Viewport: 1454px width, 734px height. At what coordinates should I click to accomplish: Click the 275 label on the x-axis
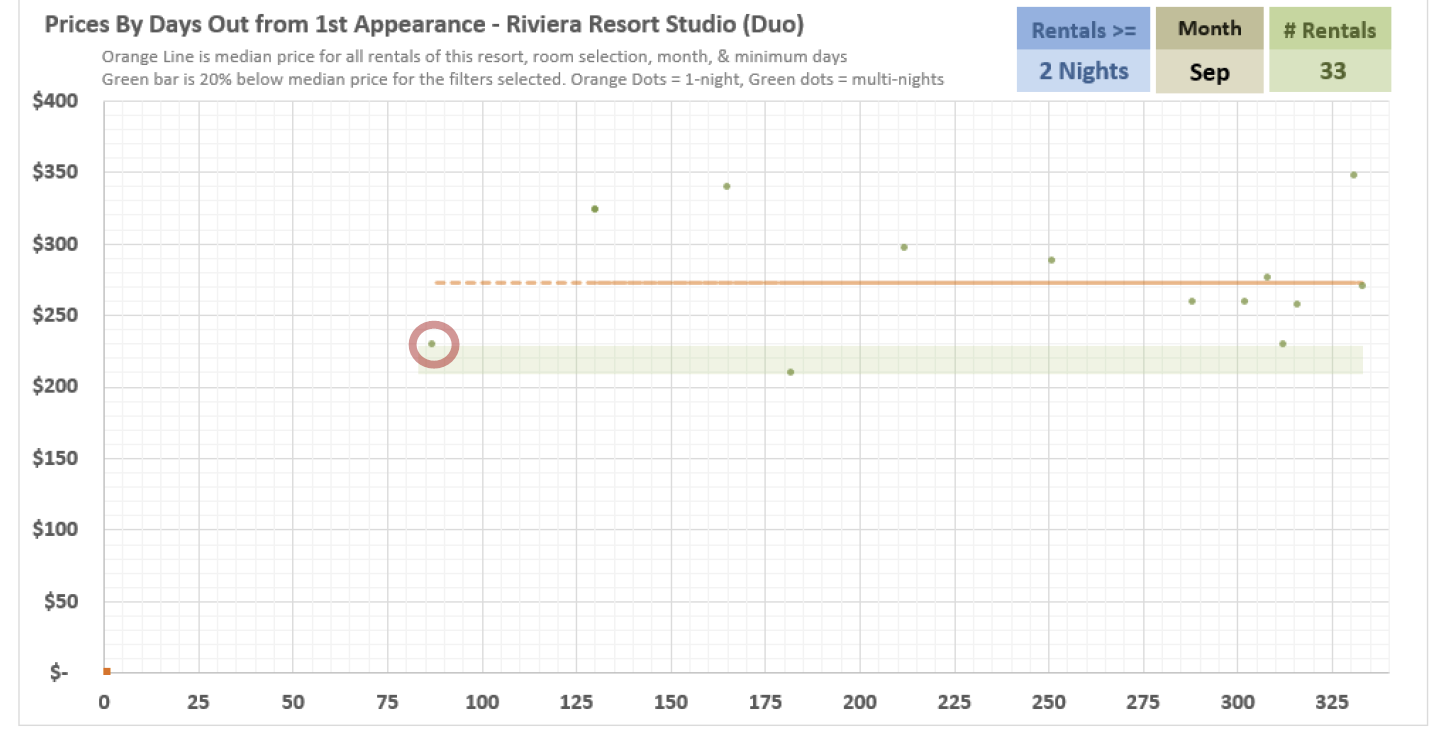click(1143, 702)
